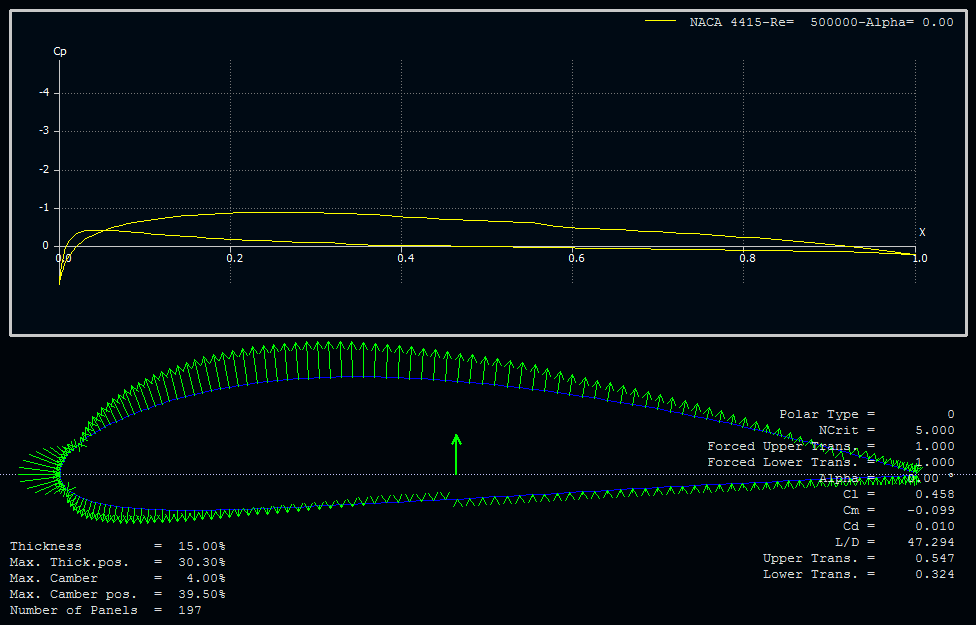Click the L/D value 47.294
The width and height of the screenshot is (976, 625).
(931, 542)
